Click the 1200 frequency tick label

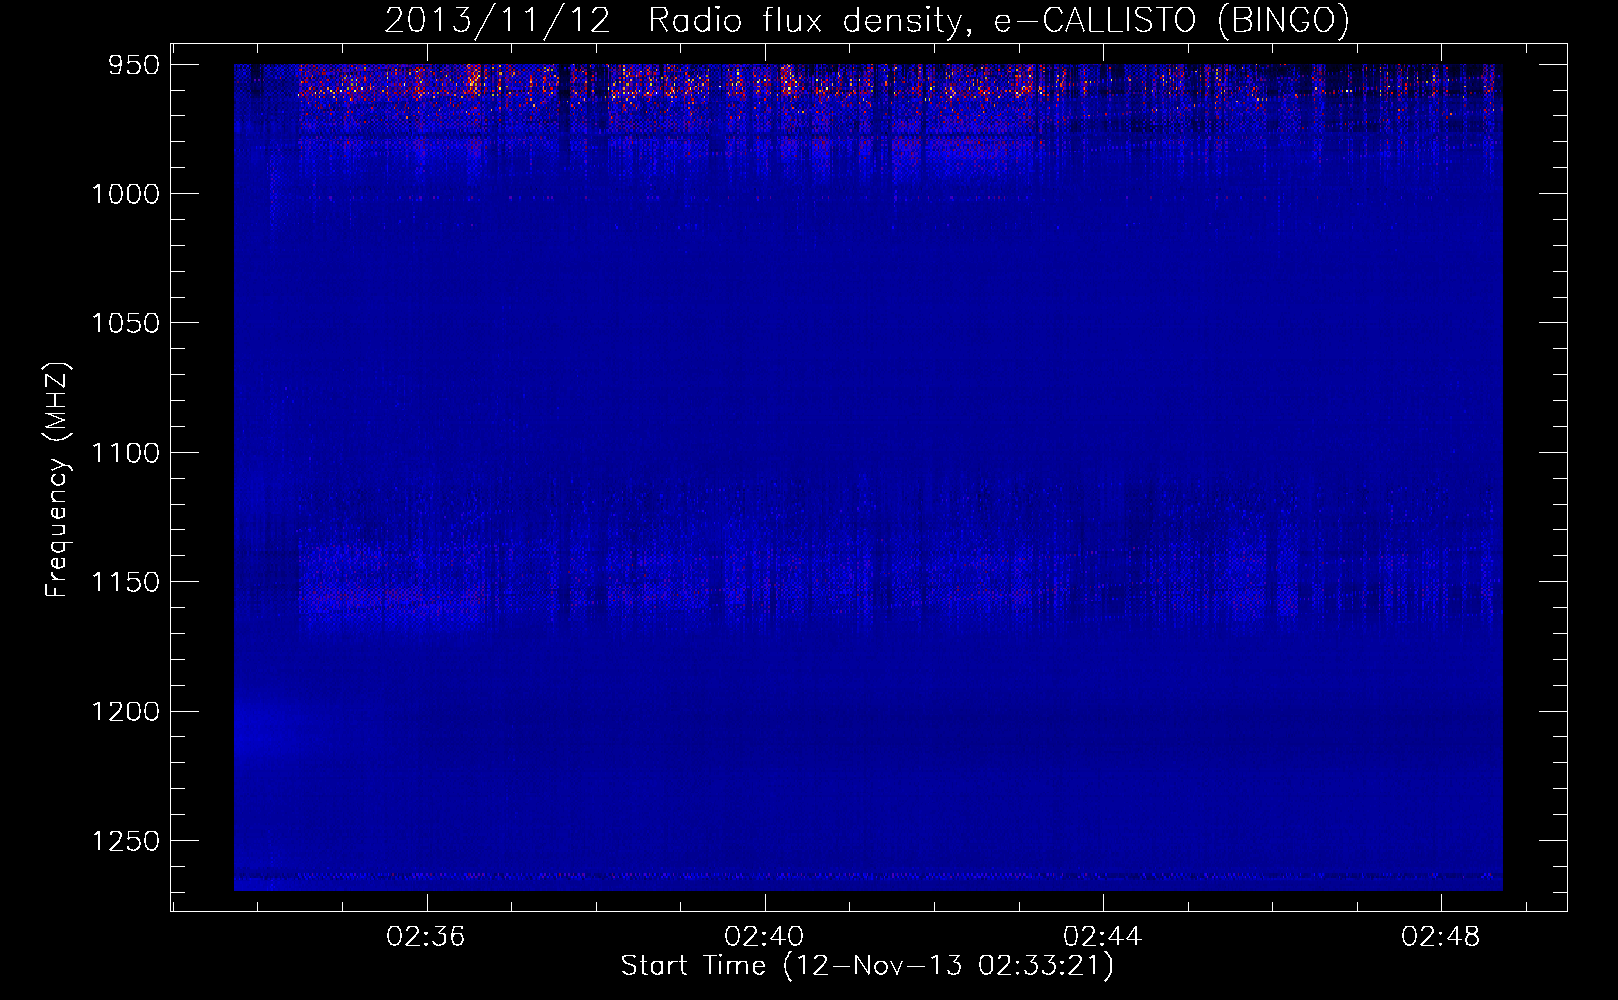(125, 711)
